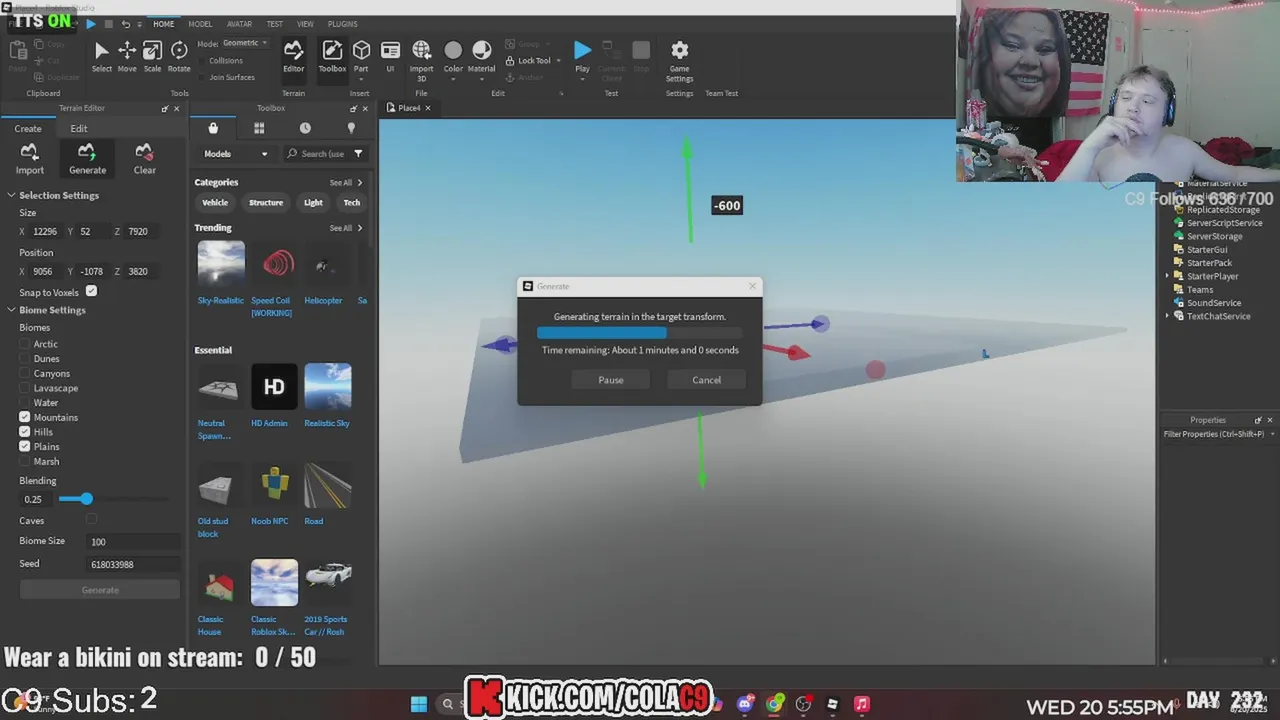Screen dimensions: 1280x720
Task: Open the Models category dropdown in the Toolbox
Action: pyautogui.click(x=236, y=154)
